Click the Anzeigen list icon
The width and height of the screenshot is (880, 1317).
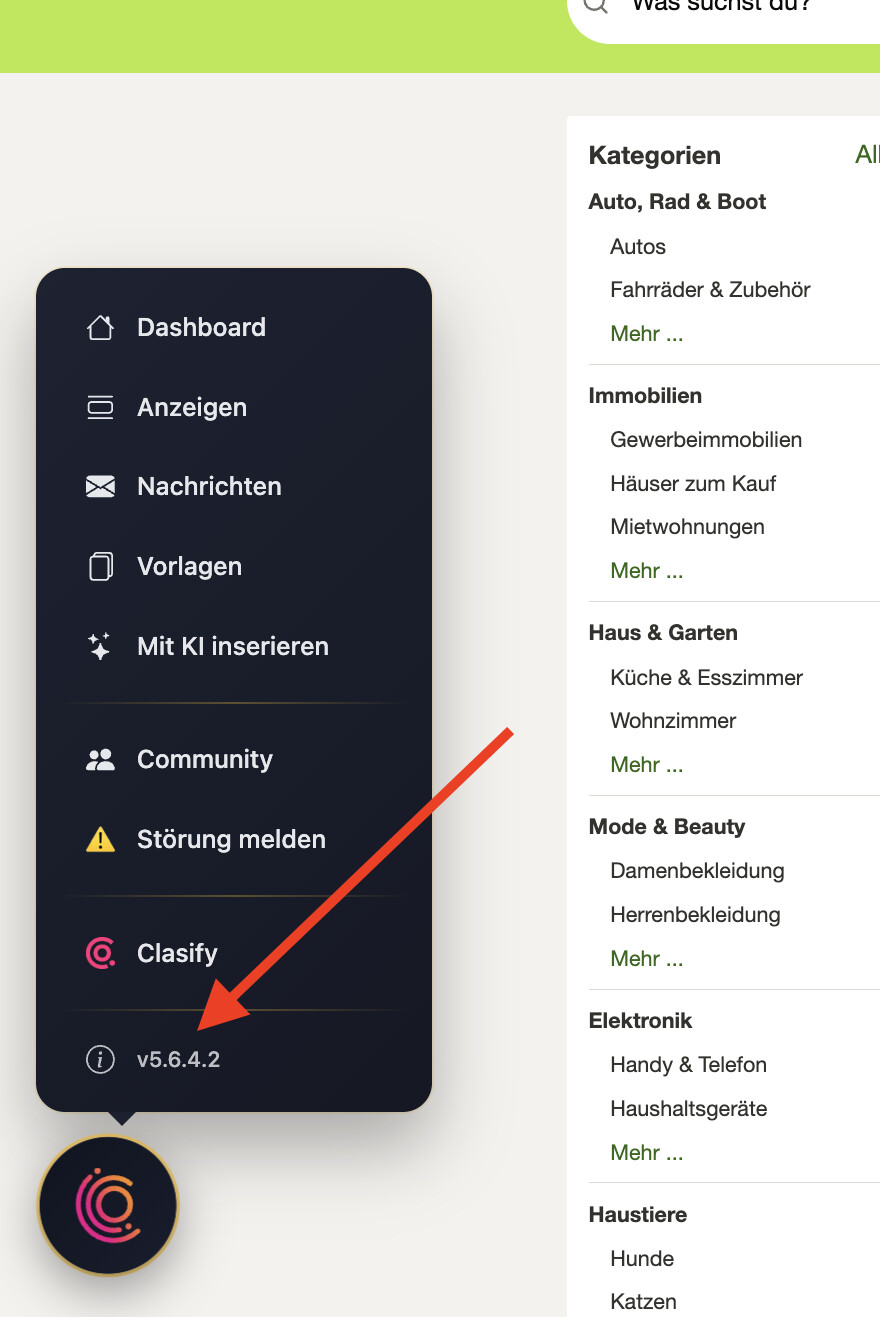(100, 408)
